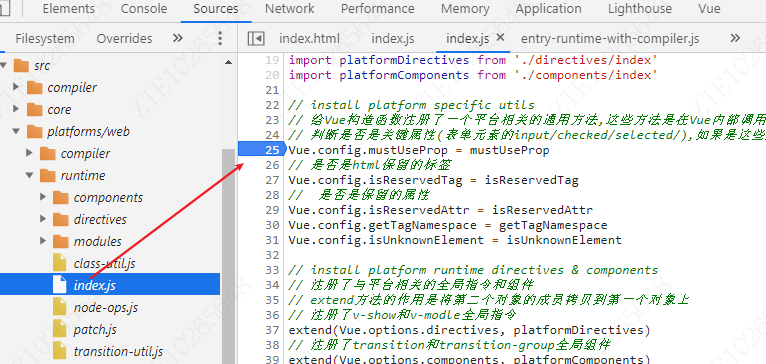Viewport: 766px width, 364px height.
Task: Click 'Vue.config.getTagNamespace = getTagNamespace' code line
Action: click(x=448, y=225)
